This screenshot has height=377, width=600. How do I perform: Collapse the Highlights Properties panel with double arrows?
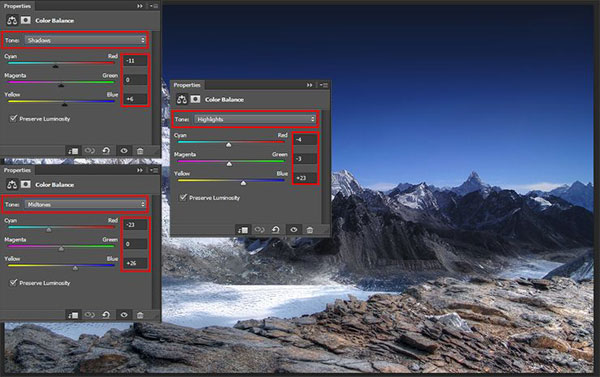310,85
